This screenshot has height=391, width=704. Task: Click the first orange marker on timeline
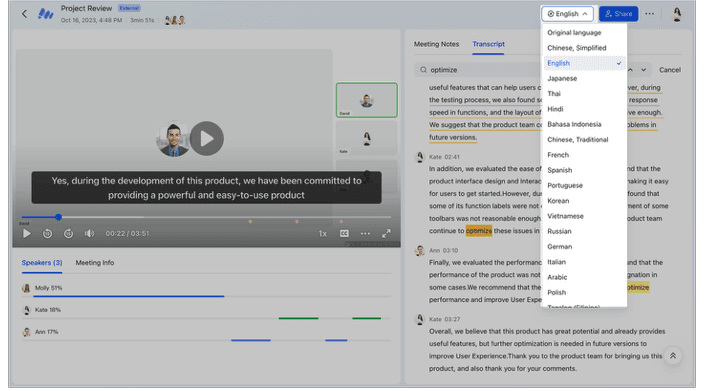tap(250, 221)
